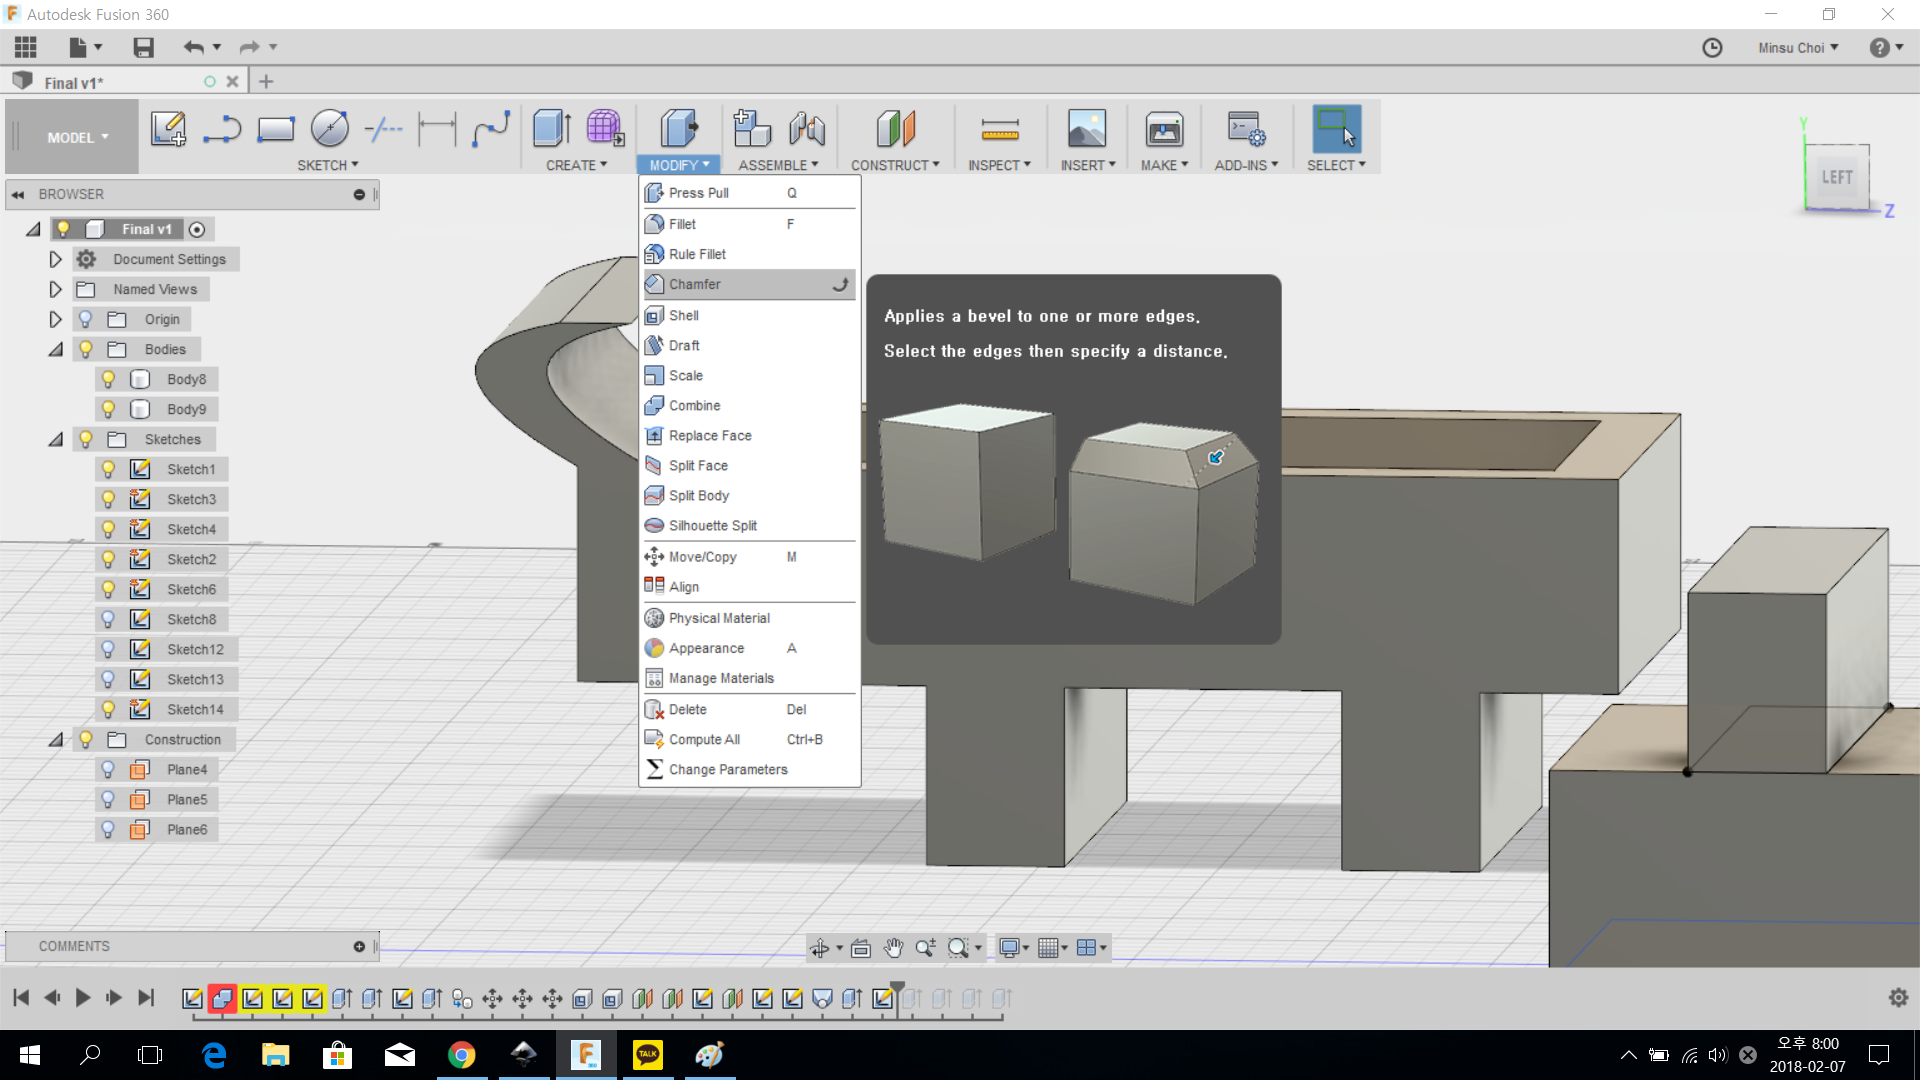This screenshot has height=1080, width=1920.
Task: Expand the Origin folder
Action: (56, 319)
